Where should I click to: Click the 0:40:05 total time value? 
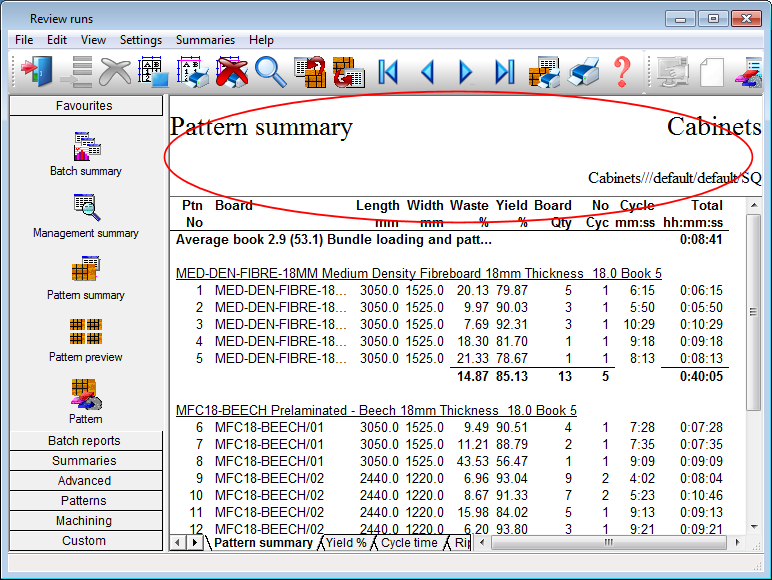701,377
